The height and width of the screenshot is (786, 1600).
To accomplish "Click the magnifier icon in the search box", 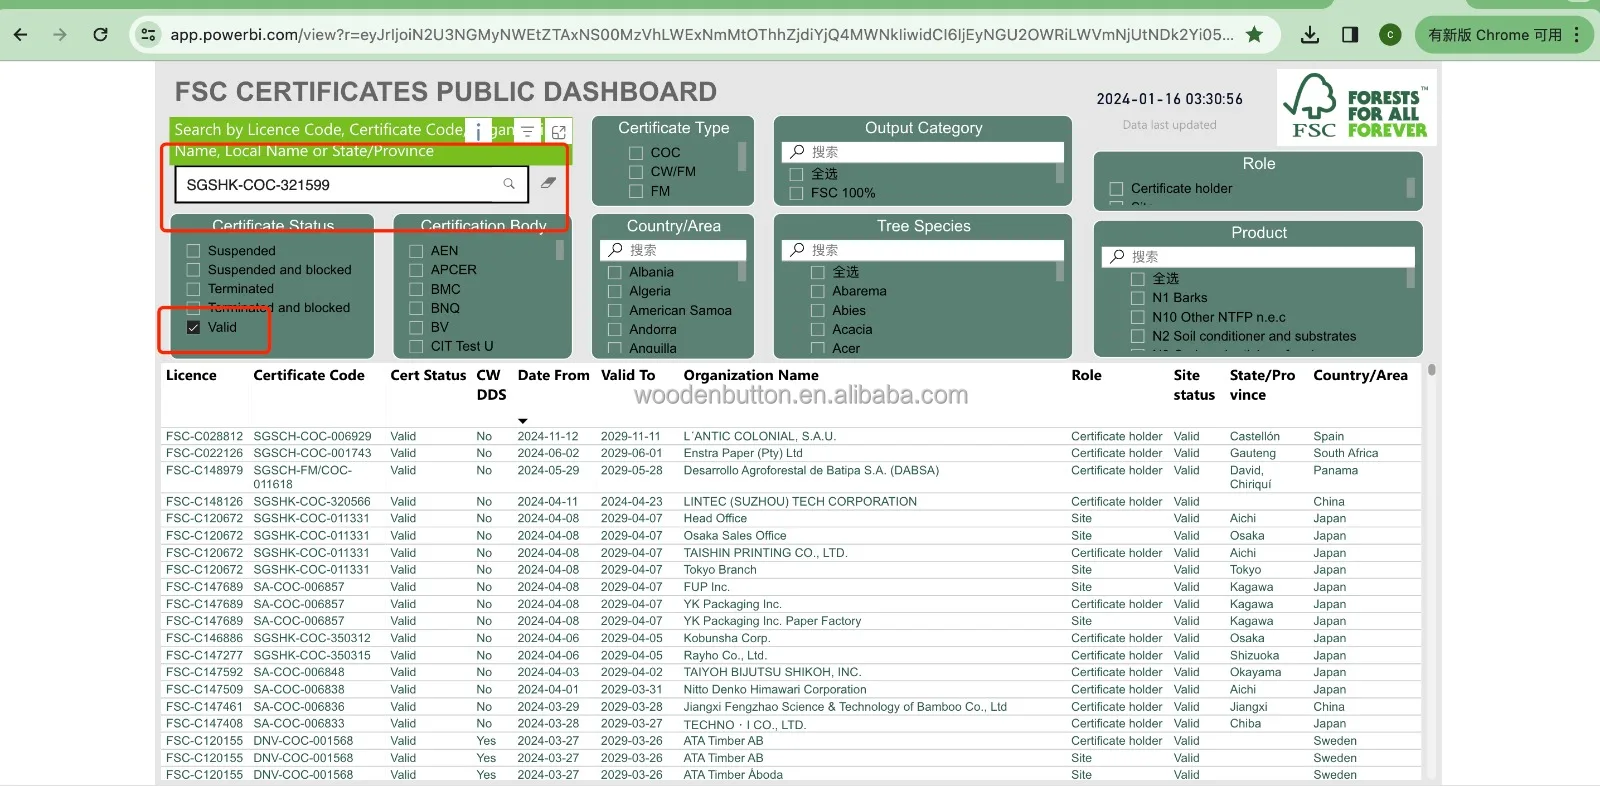I will (x=509, y=184).
